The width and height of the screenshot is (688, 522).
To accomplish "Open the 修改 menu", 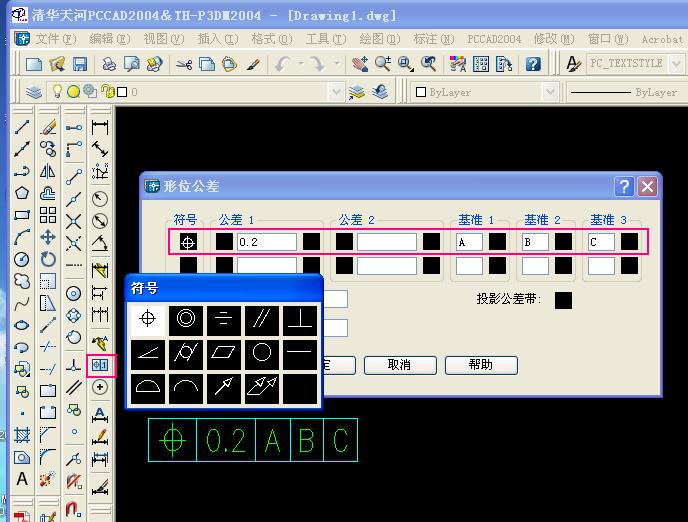I will [554, 39].
